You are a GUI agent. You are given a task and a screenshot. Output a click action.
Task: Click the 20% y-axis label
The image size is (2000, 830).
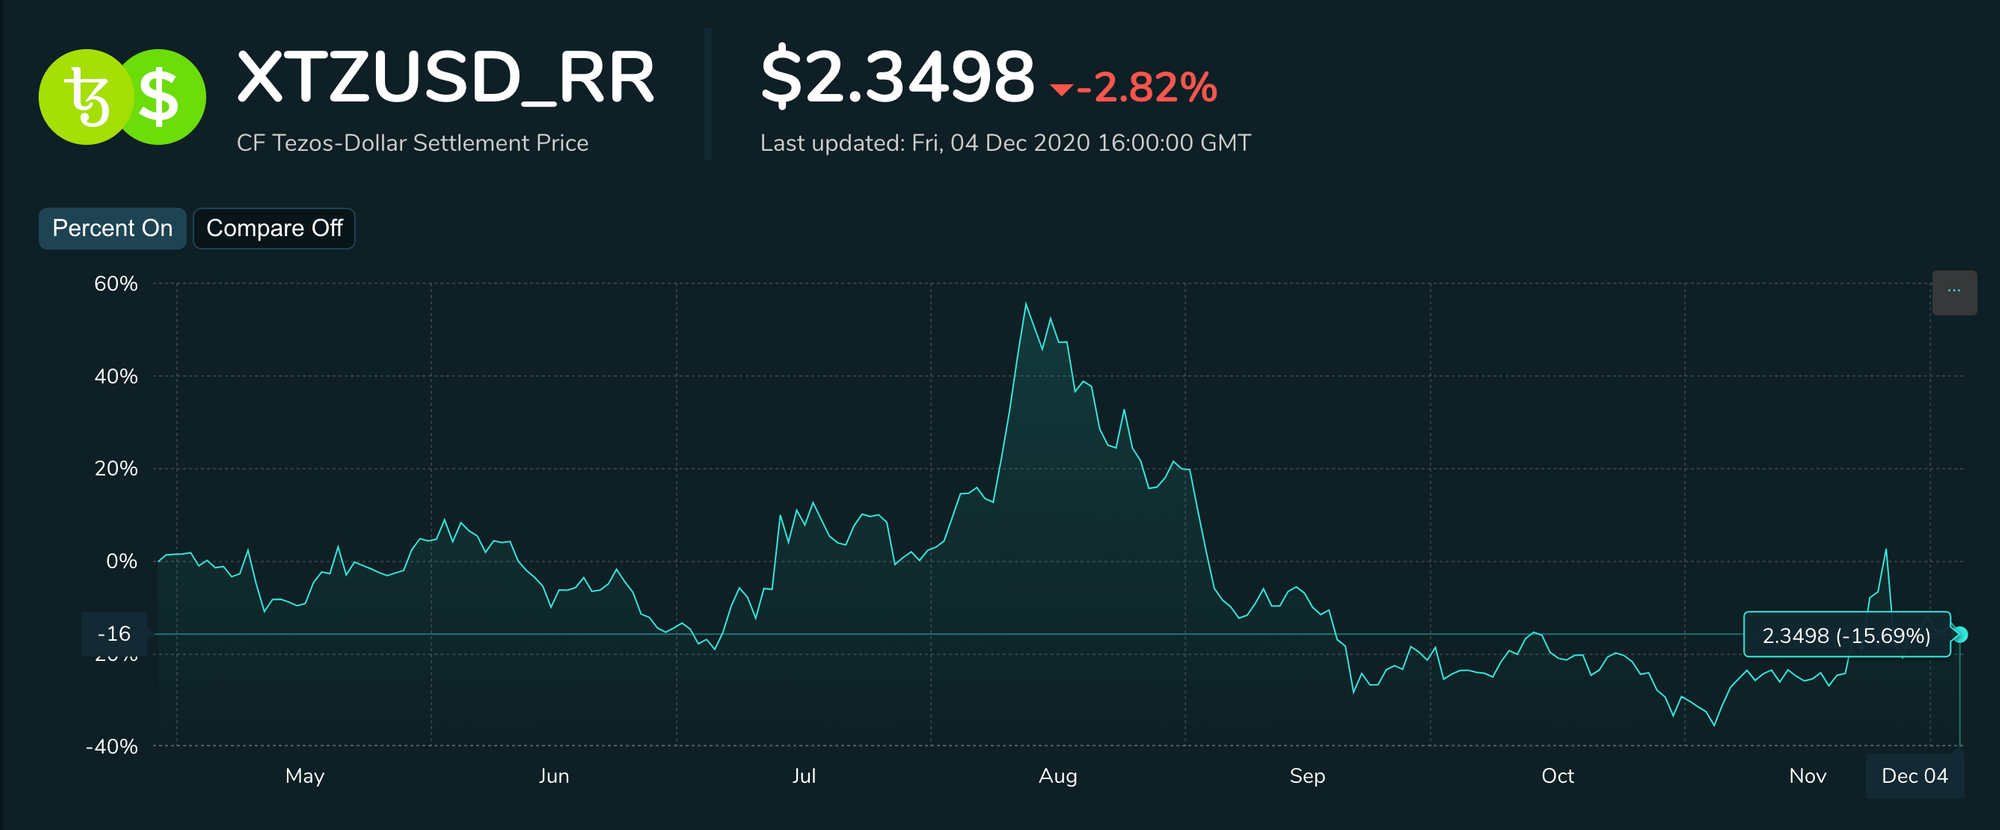click(116, 469)
